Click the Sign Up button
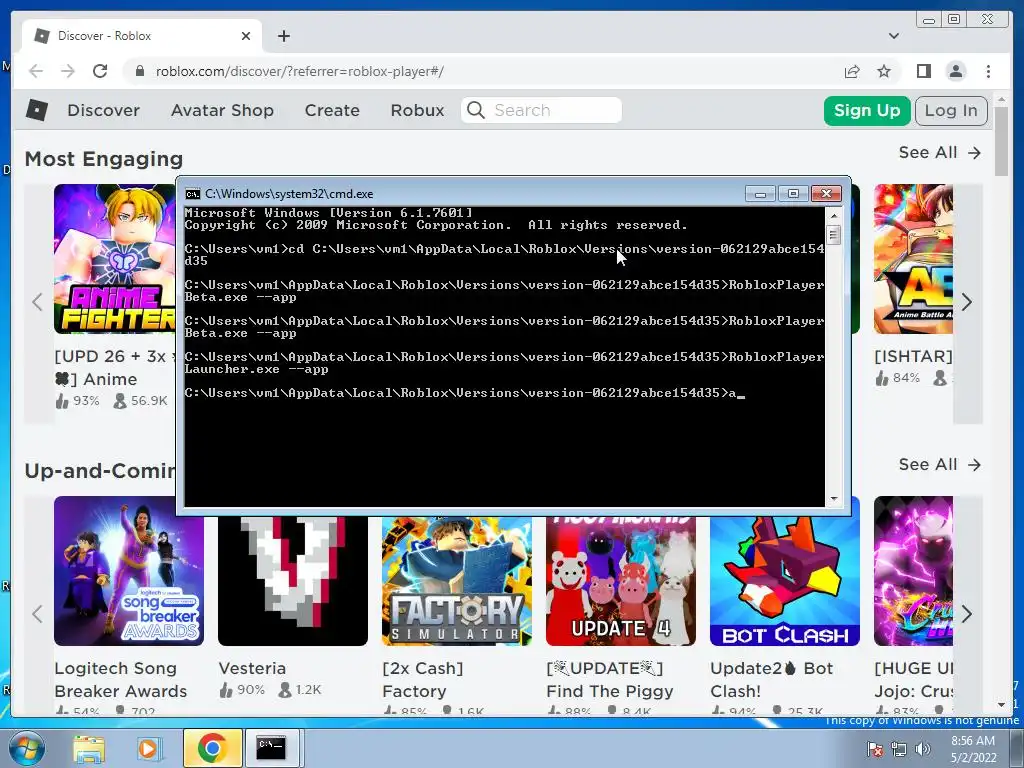The width and height of the screenshot is (1024, 768). coord(867,110)
